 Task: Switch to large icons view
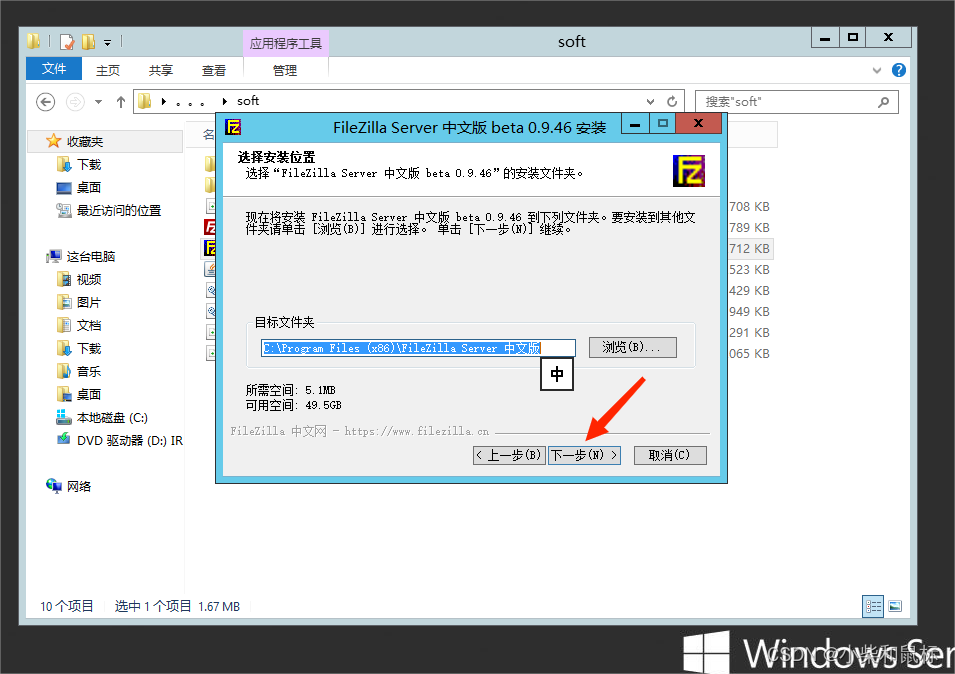click(895, 606)
